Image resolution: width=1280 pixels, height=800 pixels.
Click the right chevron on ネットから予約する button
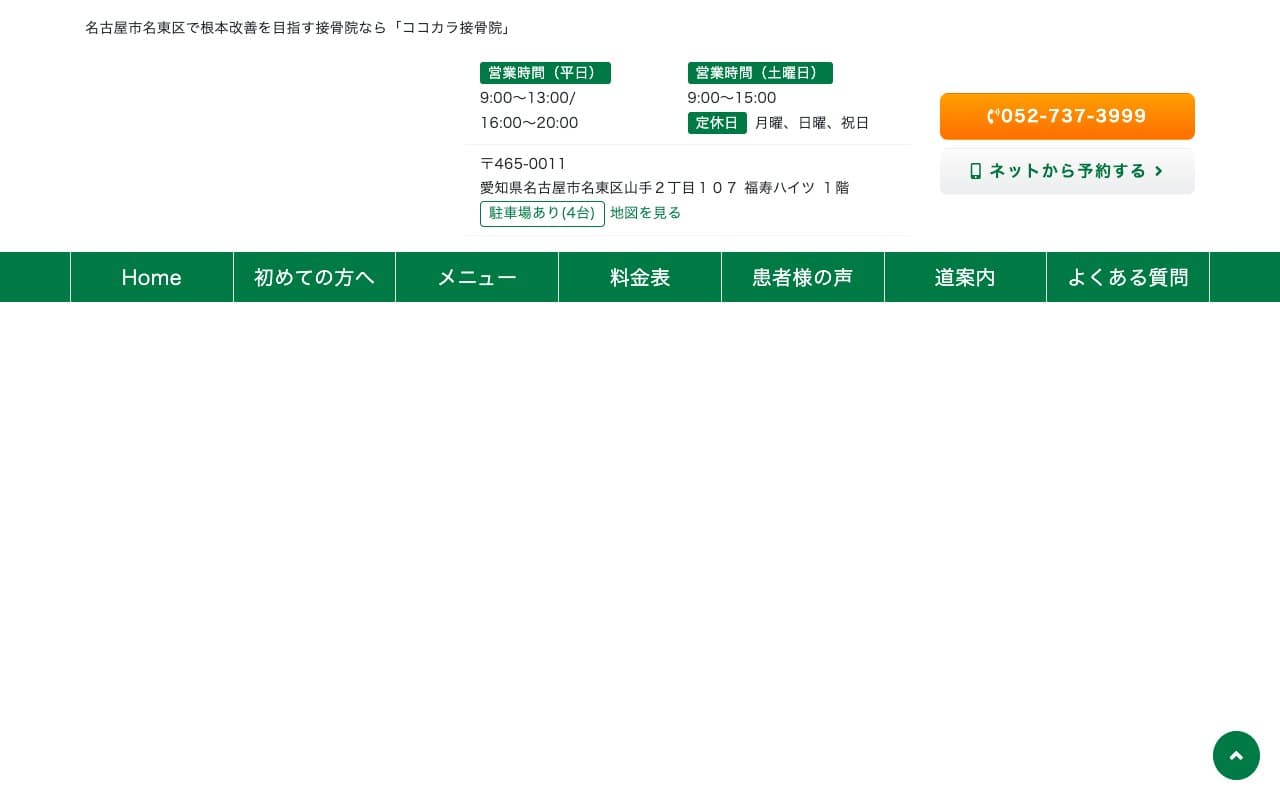coord(1158,171)
